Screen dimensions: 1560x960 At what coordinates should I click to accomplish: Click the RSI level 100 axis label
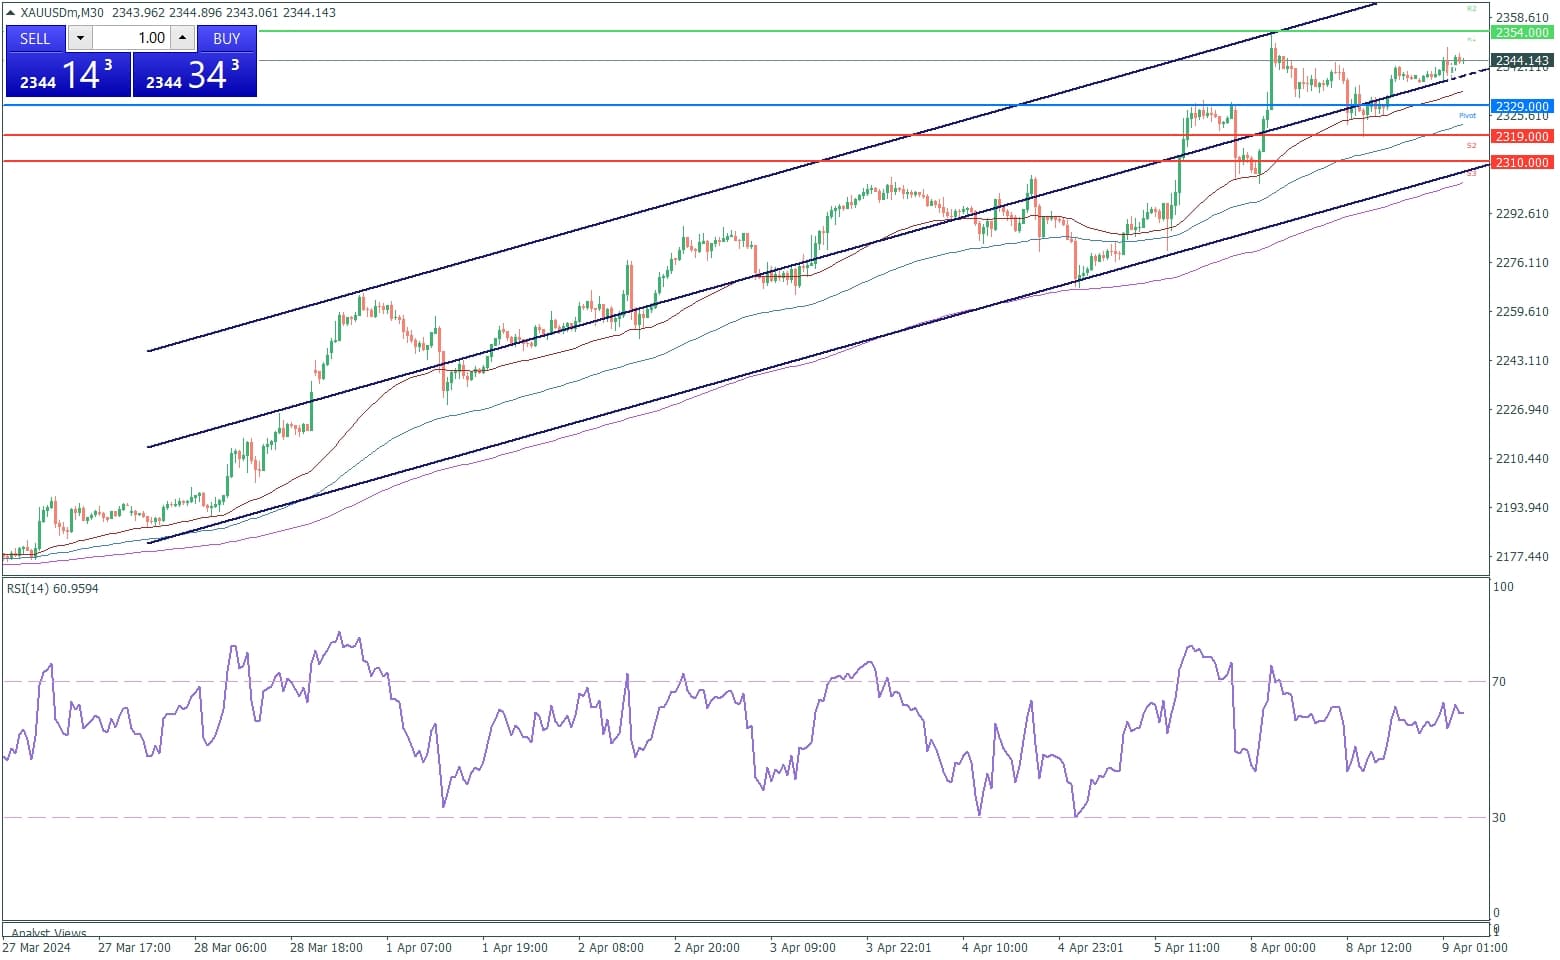[1503, 587]
